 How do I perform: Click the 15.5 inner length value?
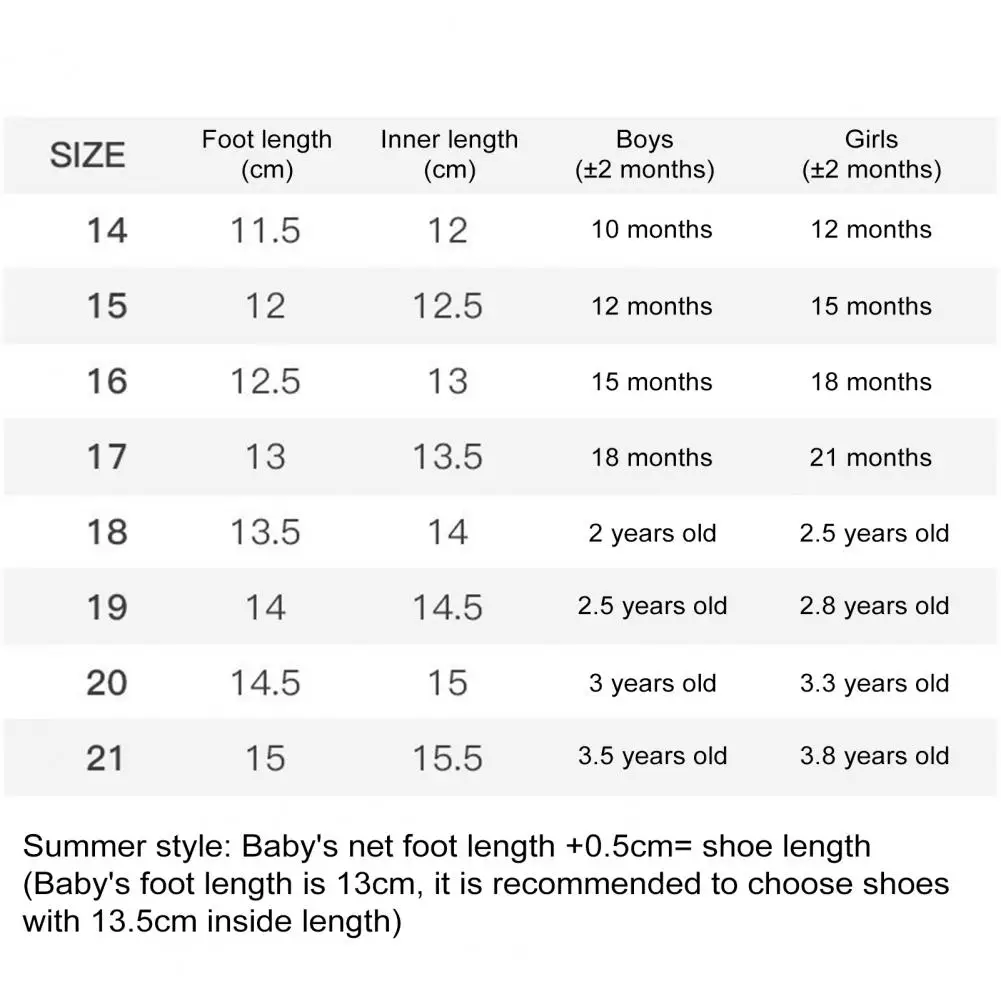click(x=448, y=758)
